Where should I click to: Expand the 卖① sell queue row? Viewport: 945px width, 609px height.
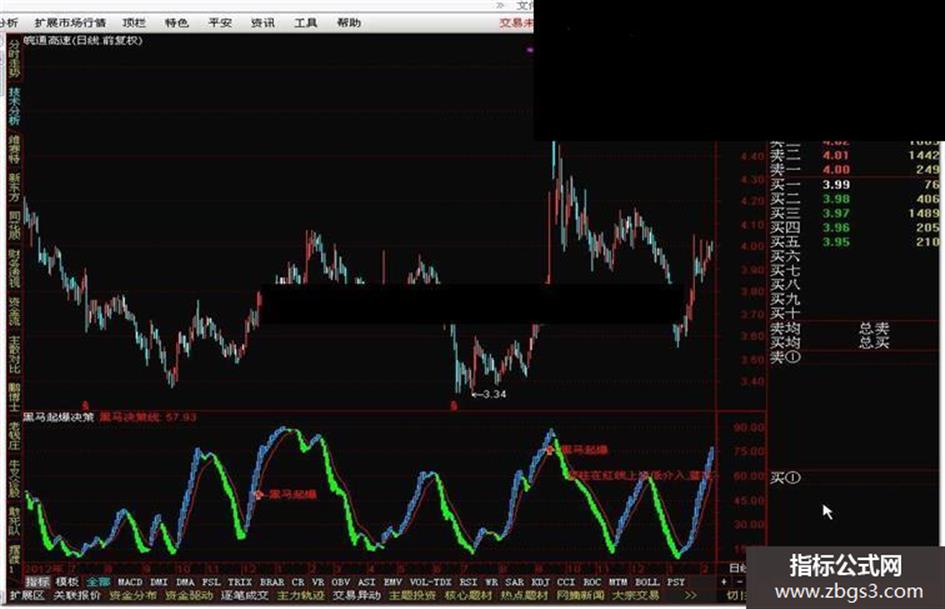[x=785, y=358]
